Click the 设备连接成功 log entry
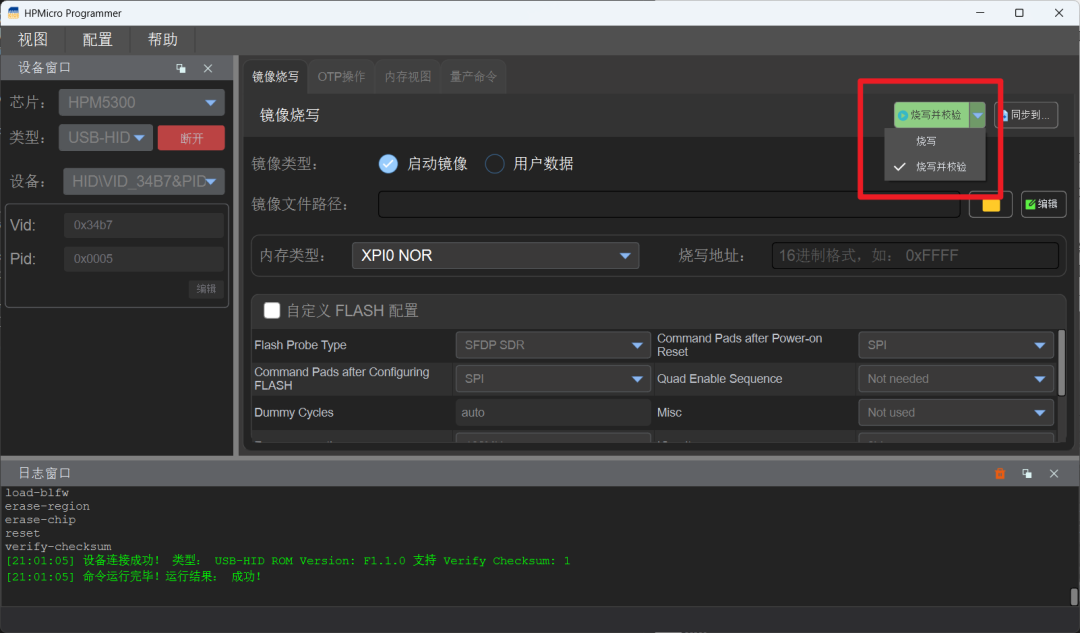The width and height of the screenshot is (1080, 633). click(x=288, y=561)
